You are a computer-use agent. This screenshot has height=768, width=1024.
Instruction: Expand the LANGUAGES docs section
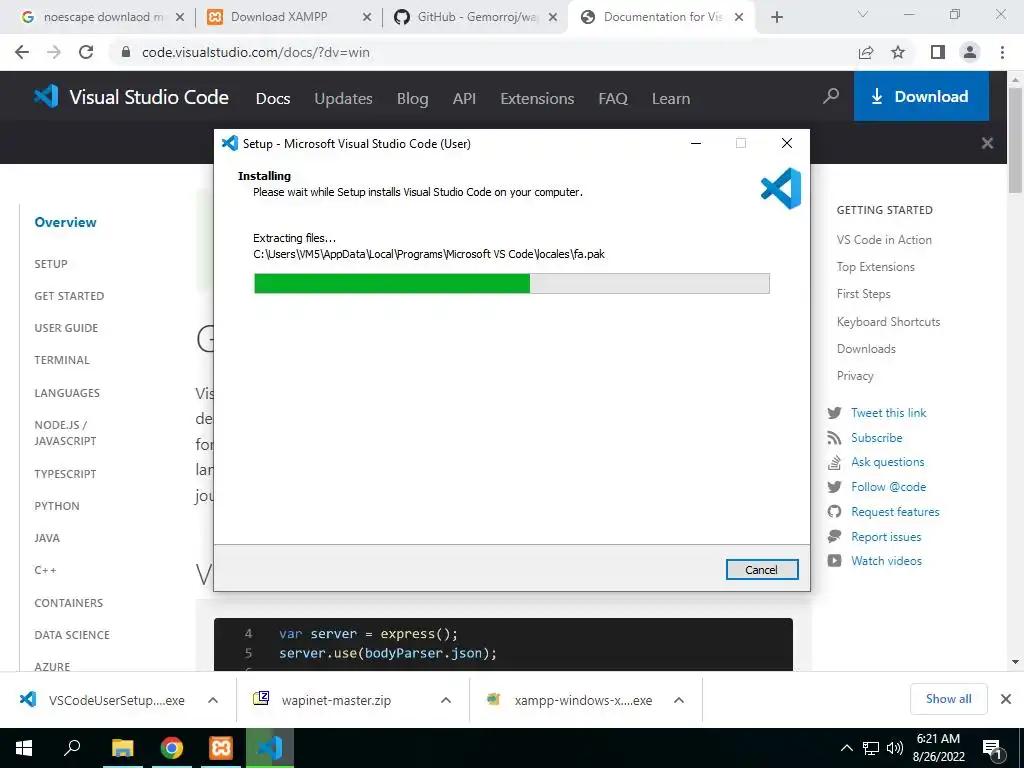[x=67, y=392]
